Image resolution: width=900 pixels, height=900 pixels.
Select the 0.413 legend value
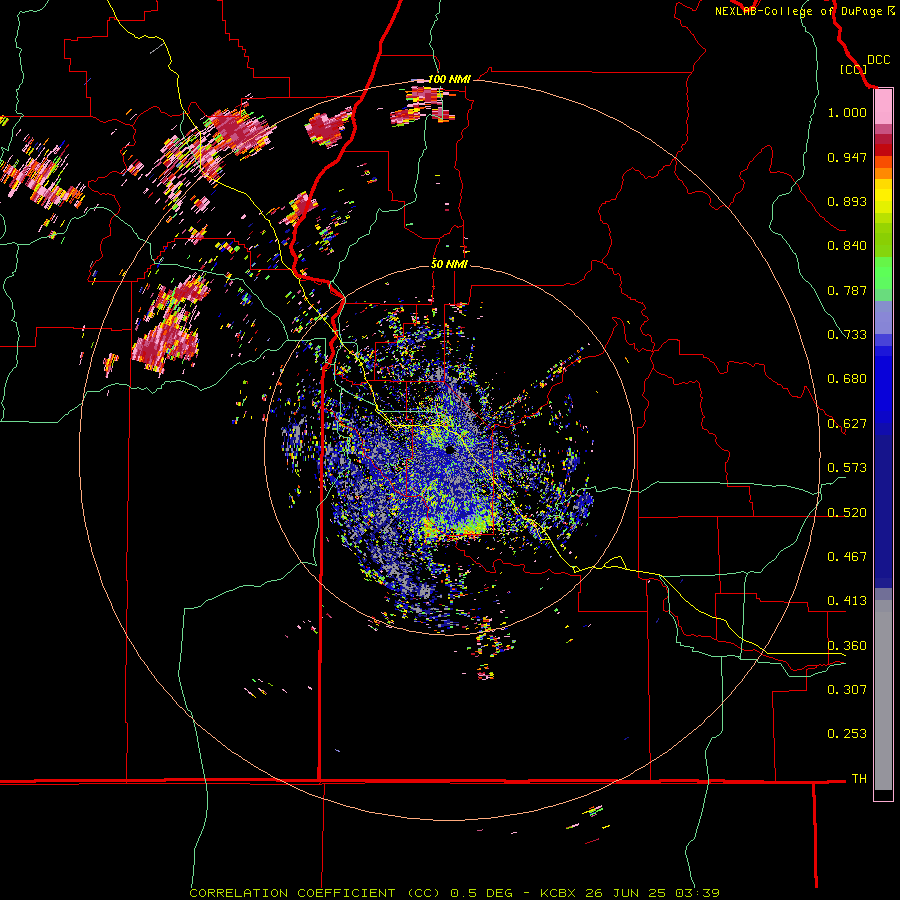(847, 601)
